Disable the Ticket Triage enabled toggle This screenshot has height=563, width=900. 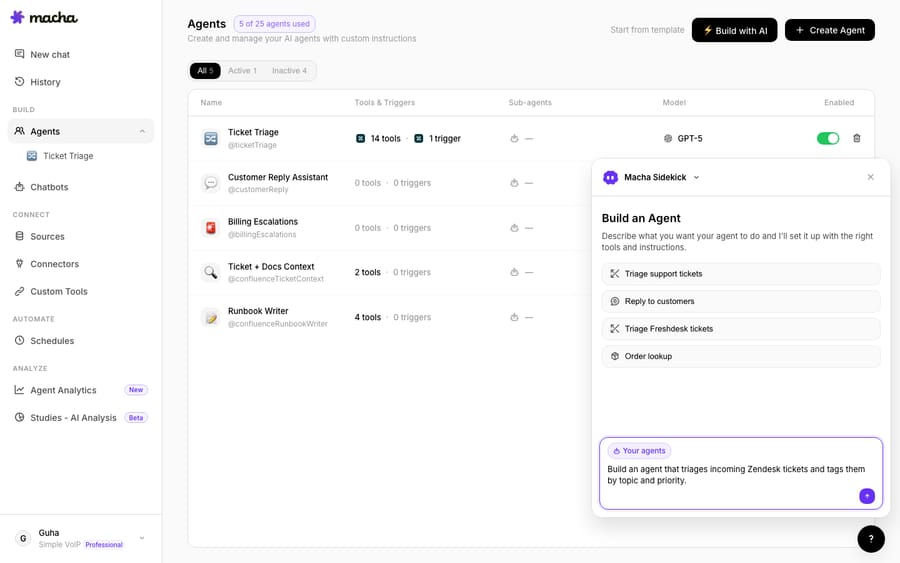(828, 138)
